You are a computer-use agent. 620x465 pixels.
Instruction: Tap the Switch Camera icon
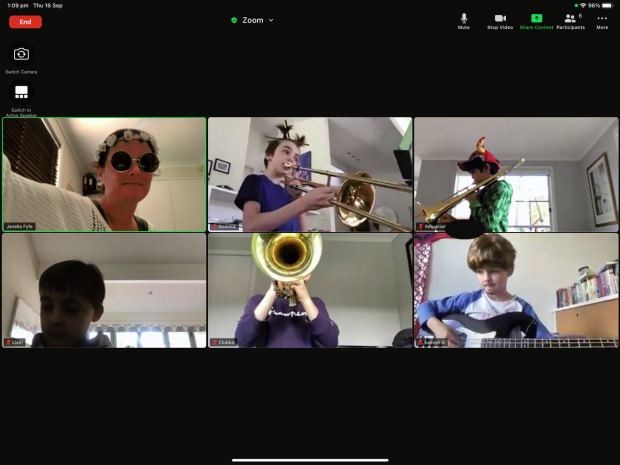[x=21, y=55]
